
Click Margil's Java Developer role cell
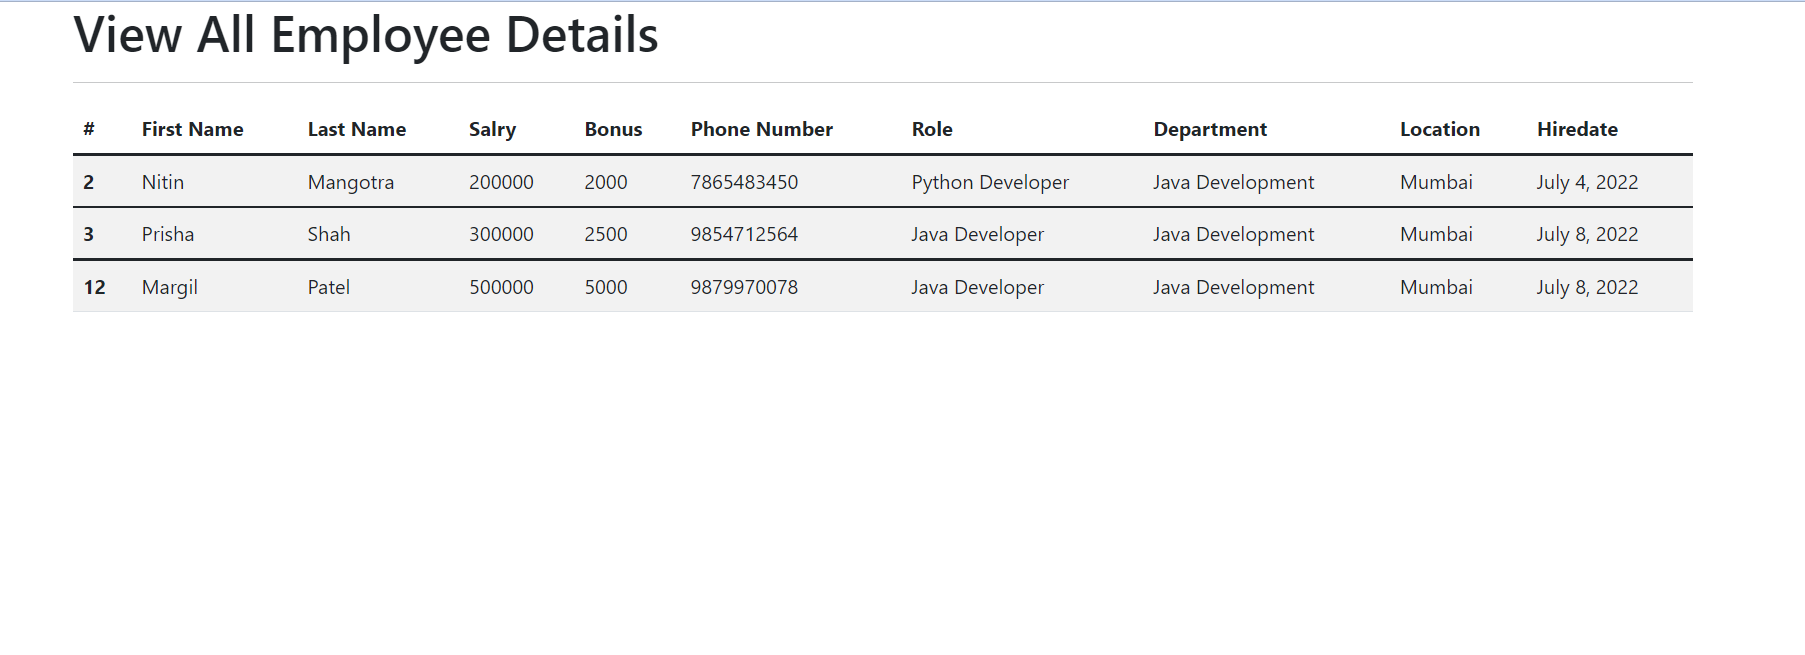coord(978,288)
